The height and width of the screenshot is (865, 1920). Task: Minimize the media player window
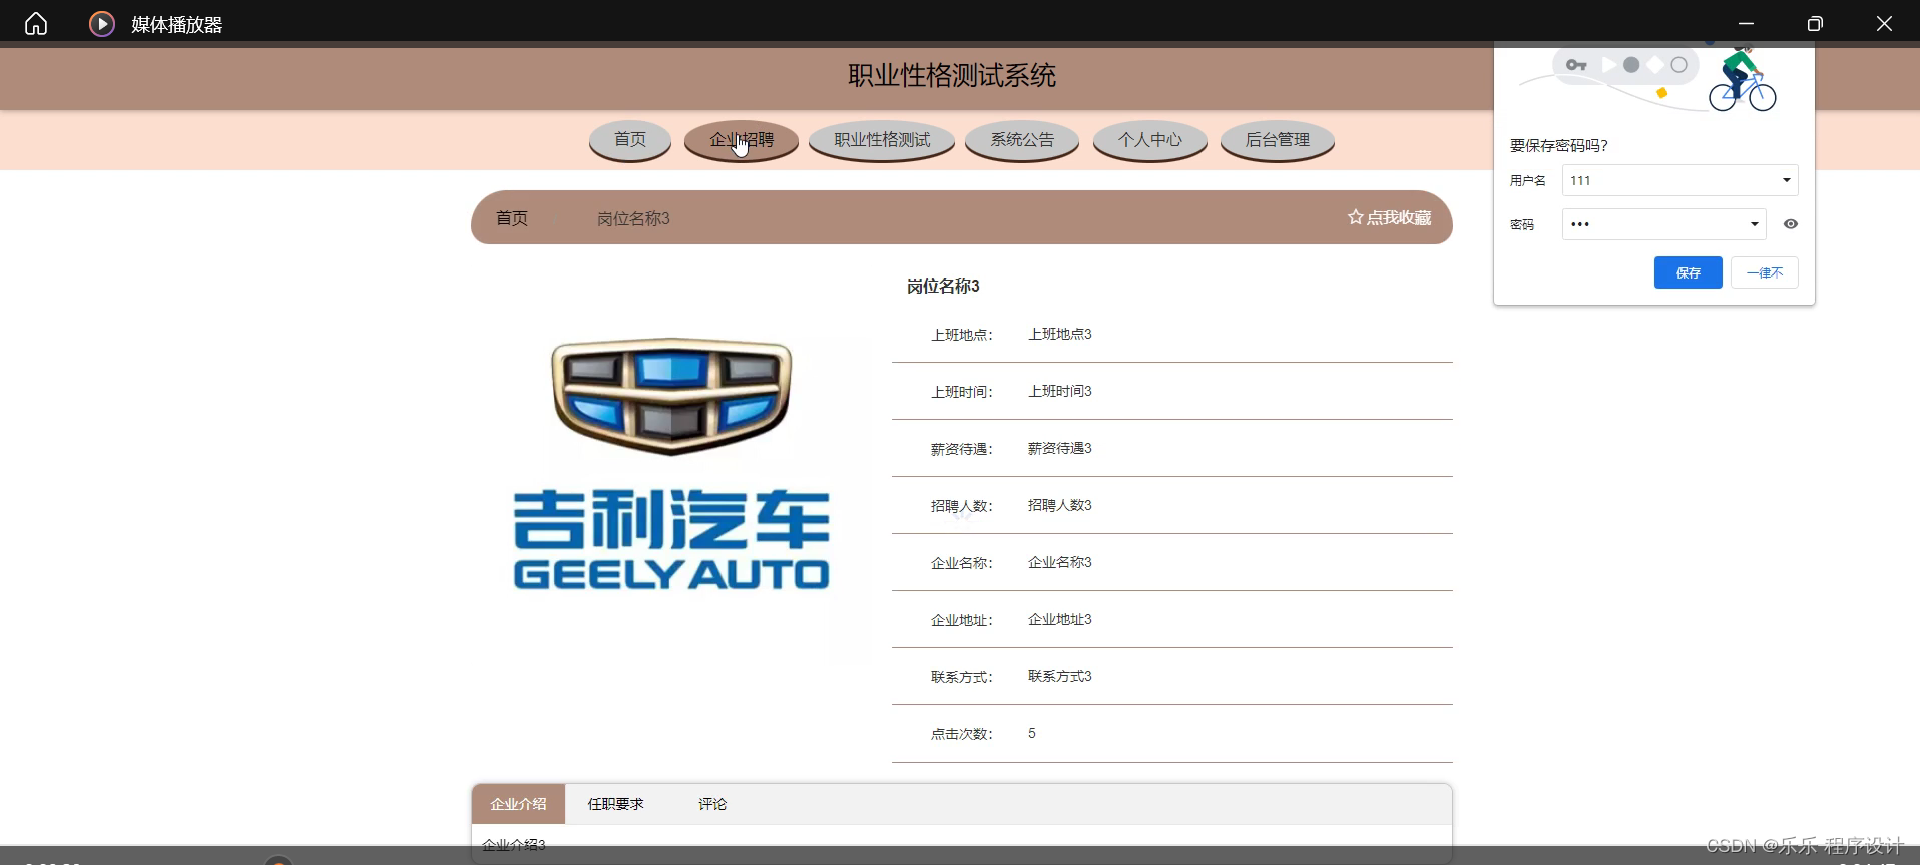(x=1746, y=23)
